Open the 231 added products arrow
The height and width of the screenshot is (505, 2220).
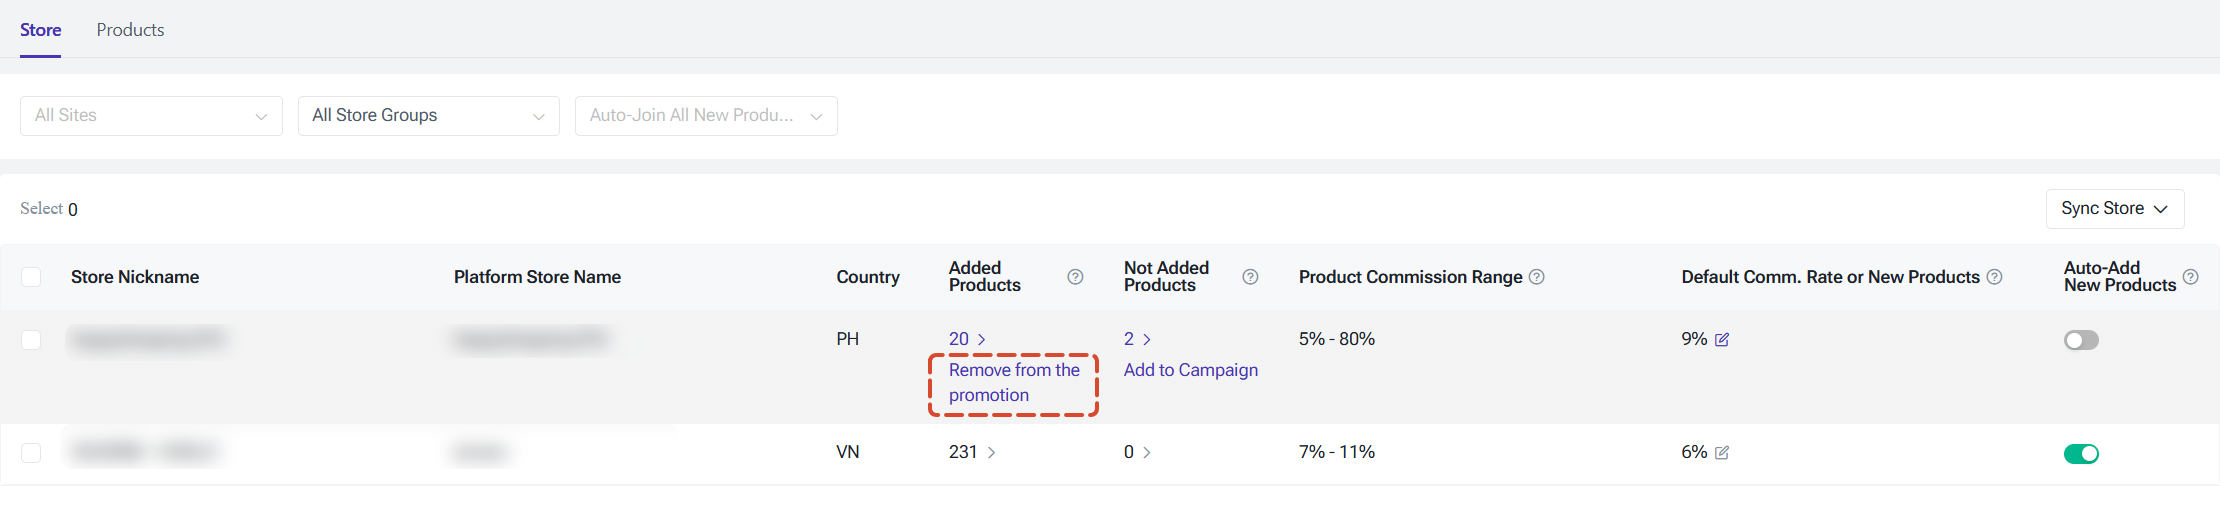coord(991,453)
